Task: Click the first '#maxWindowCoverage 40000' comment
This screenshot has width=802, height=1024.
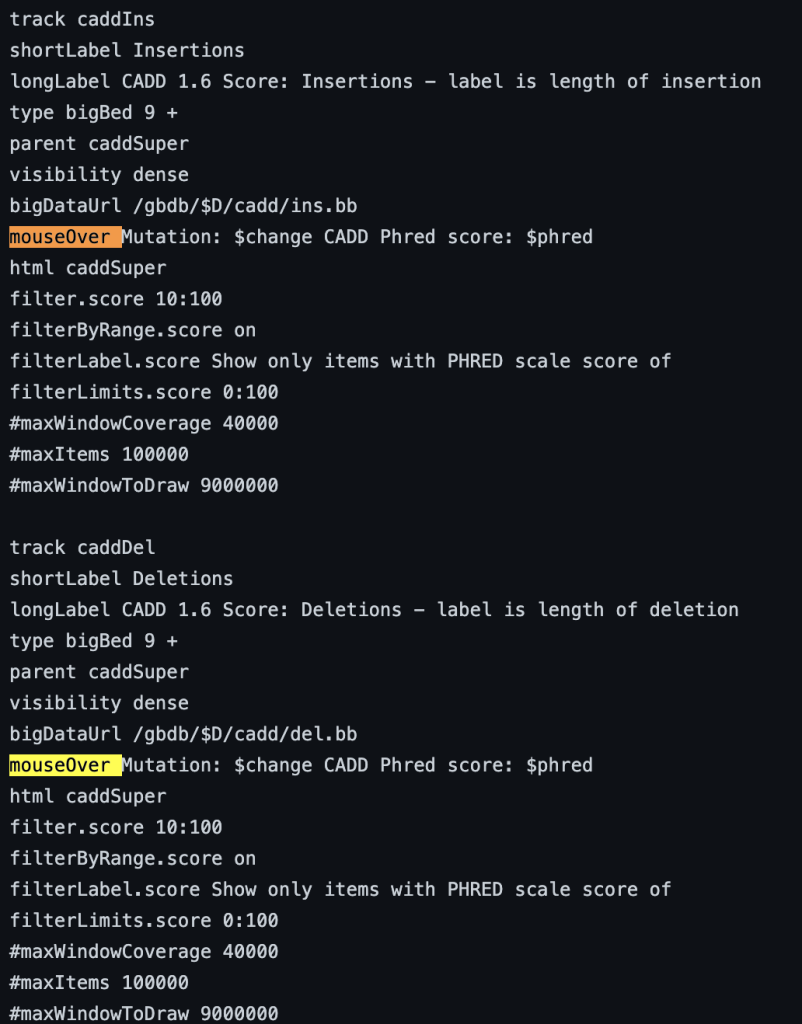Action: point(144,423)
